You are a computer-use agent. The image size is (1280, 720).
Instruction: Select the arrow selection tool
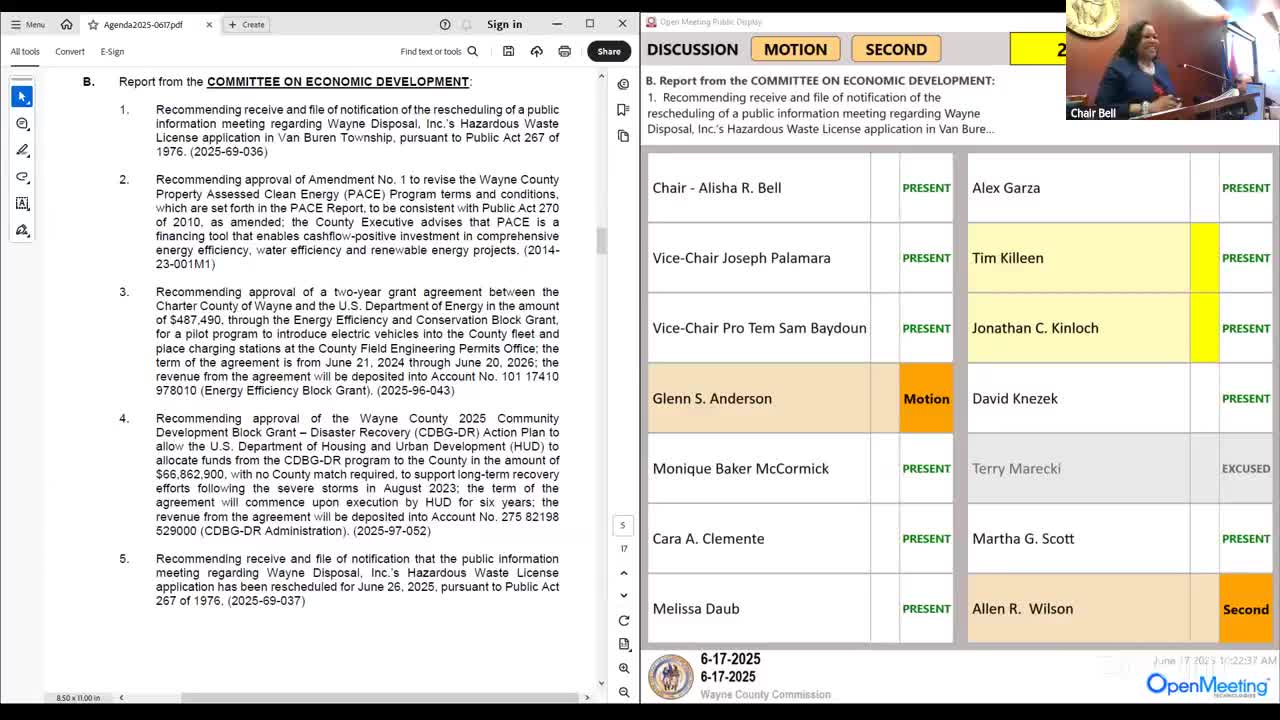[22, 96]
